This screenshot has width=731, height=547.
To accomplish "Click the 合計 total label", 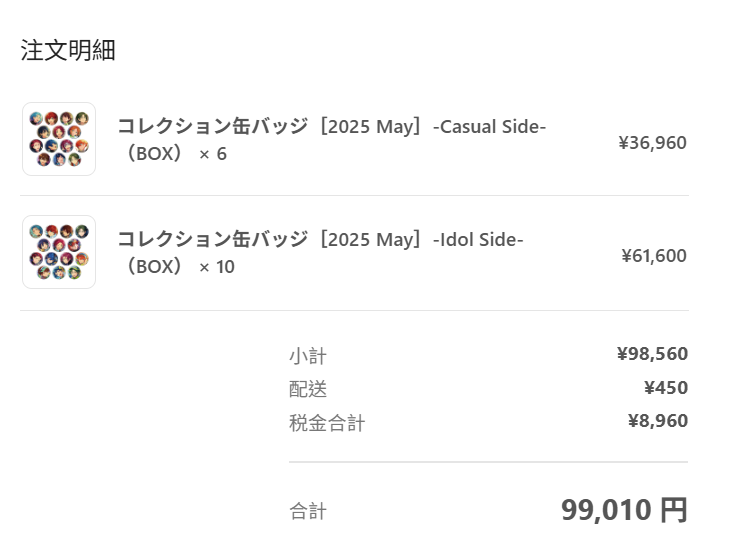I will [308, 511].
